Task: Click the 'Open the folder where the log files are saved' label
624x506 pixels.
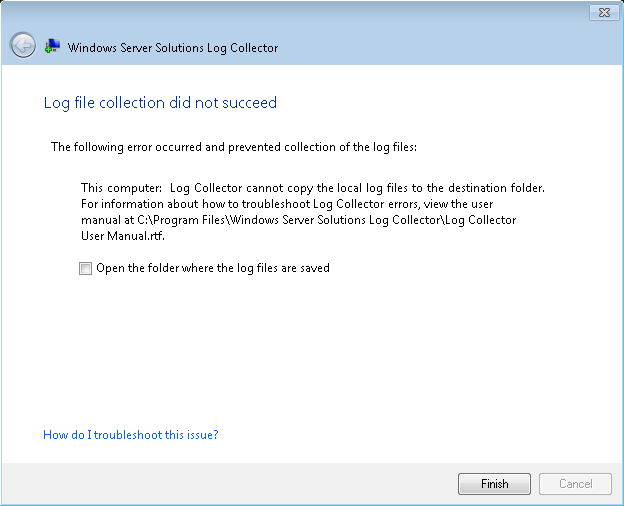Action: [x=212, y=268]
